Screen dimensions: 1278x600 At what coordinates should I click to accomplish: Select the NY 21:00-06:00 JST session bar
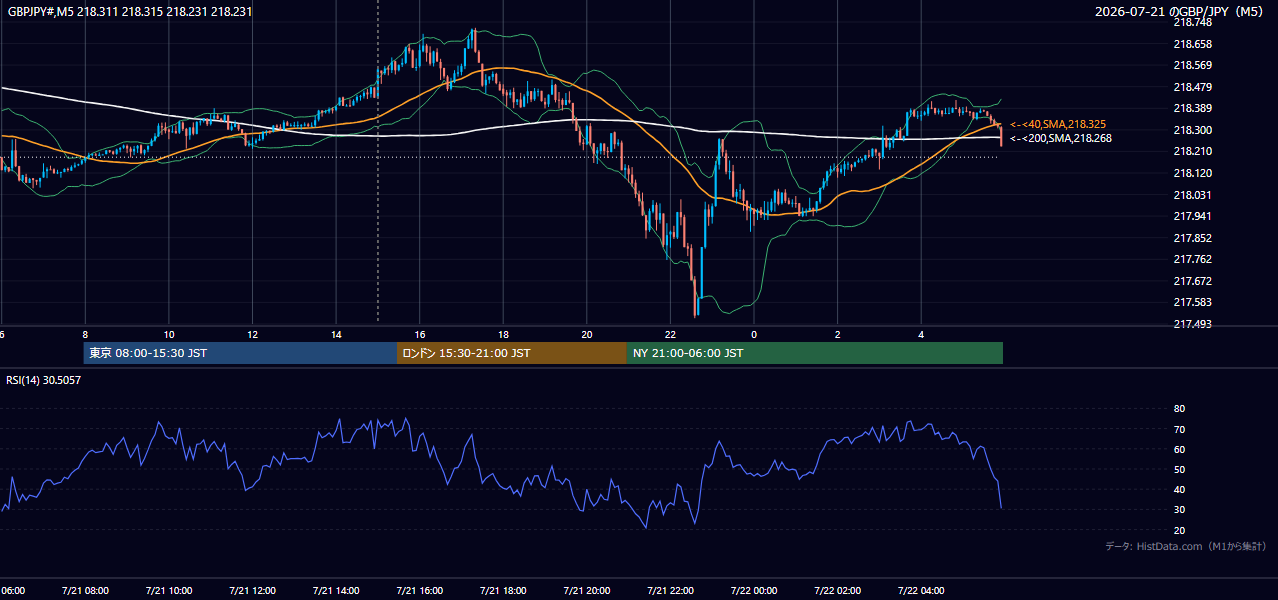click(815, 353)
